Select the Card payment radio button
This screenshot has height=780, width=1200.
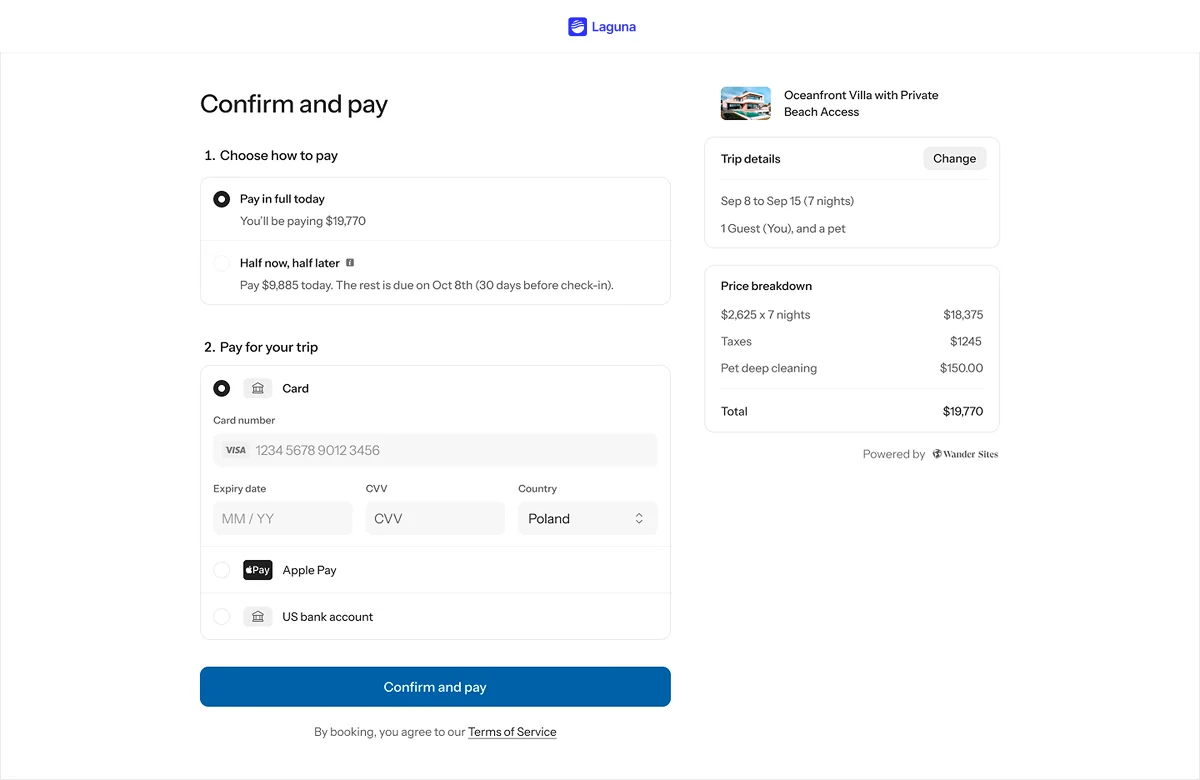pos(222,388)
